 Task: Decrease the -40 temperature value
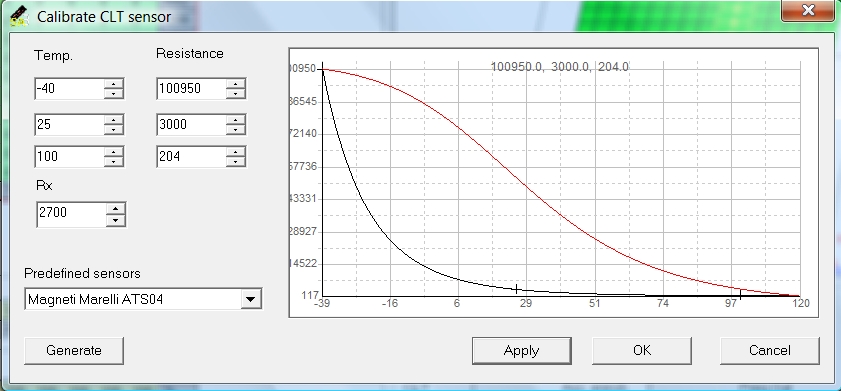point(113,93)
